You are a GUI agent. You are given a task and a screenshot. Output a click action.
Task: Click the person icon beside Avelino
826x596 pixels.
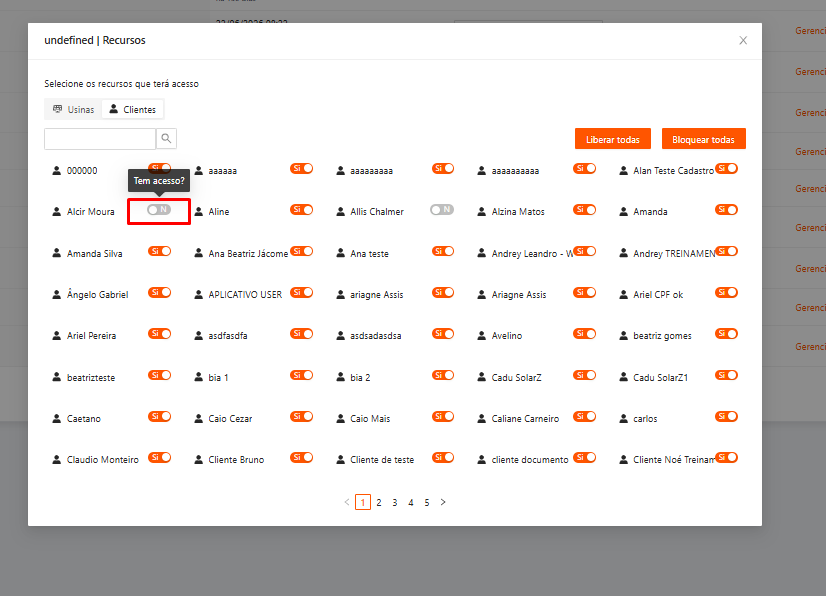(481, 336)
